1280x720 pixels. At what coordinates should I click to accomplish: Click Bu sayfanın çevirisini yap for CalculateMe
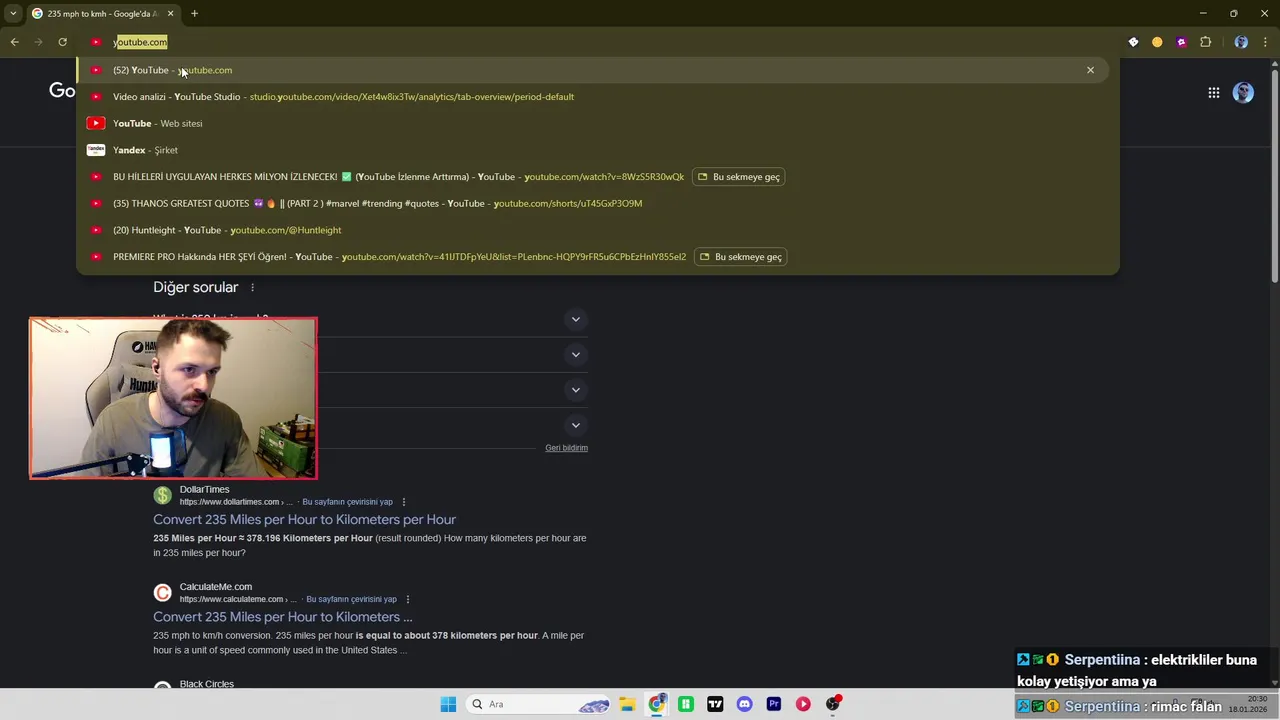pos(351,599)
